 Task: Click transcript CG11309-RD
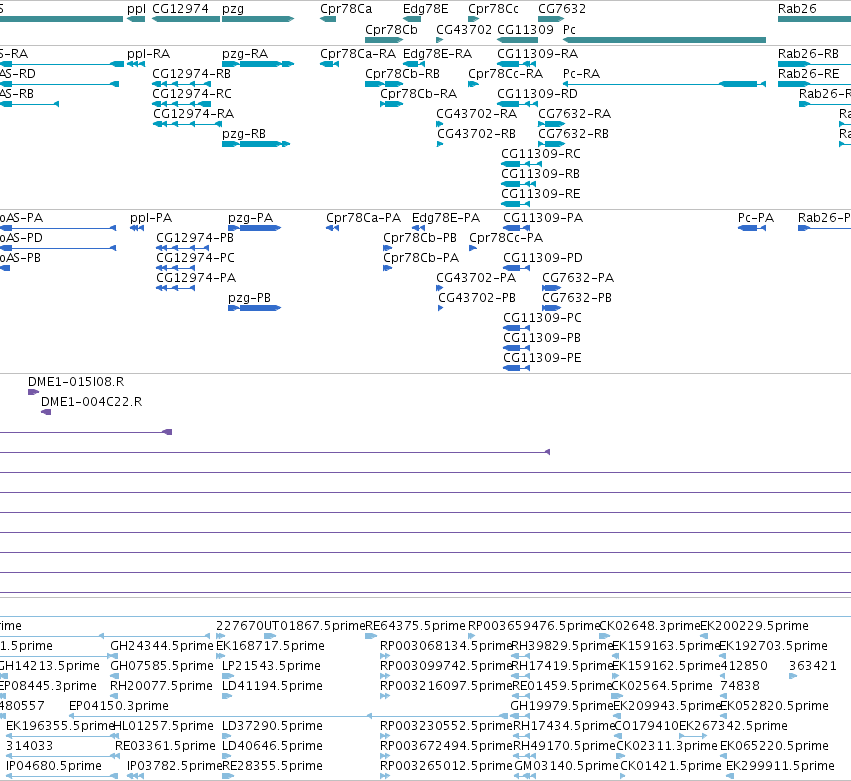coord(517,104)
